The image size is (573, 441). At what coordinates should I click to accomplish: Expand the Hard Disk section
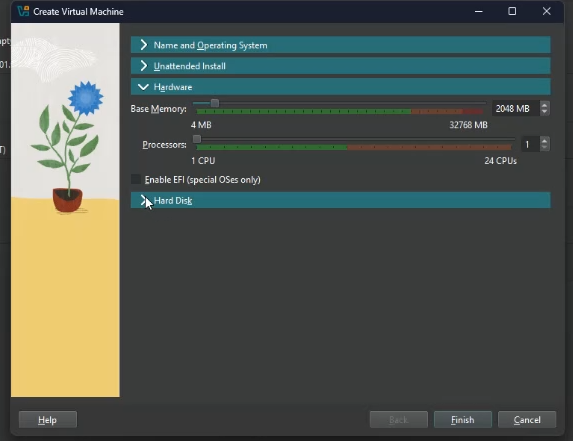(341, 200)
